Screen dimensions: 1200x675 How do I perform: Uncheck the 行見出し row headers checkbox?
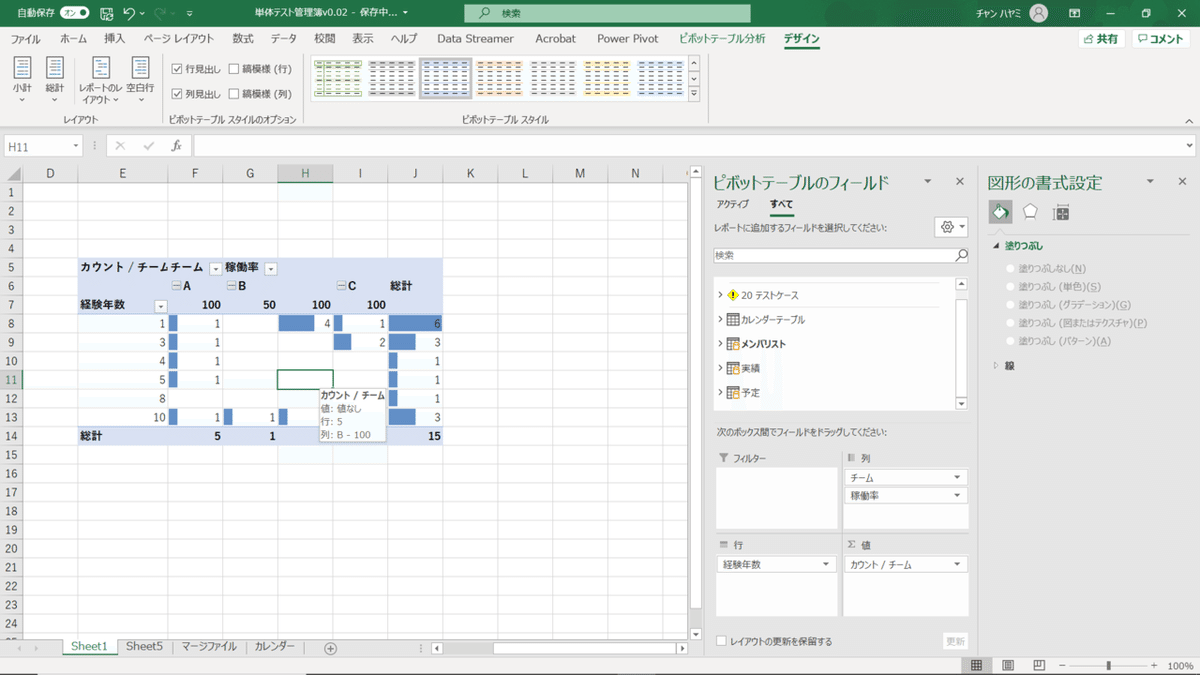(x=177, y=69)
